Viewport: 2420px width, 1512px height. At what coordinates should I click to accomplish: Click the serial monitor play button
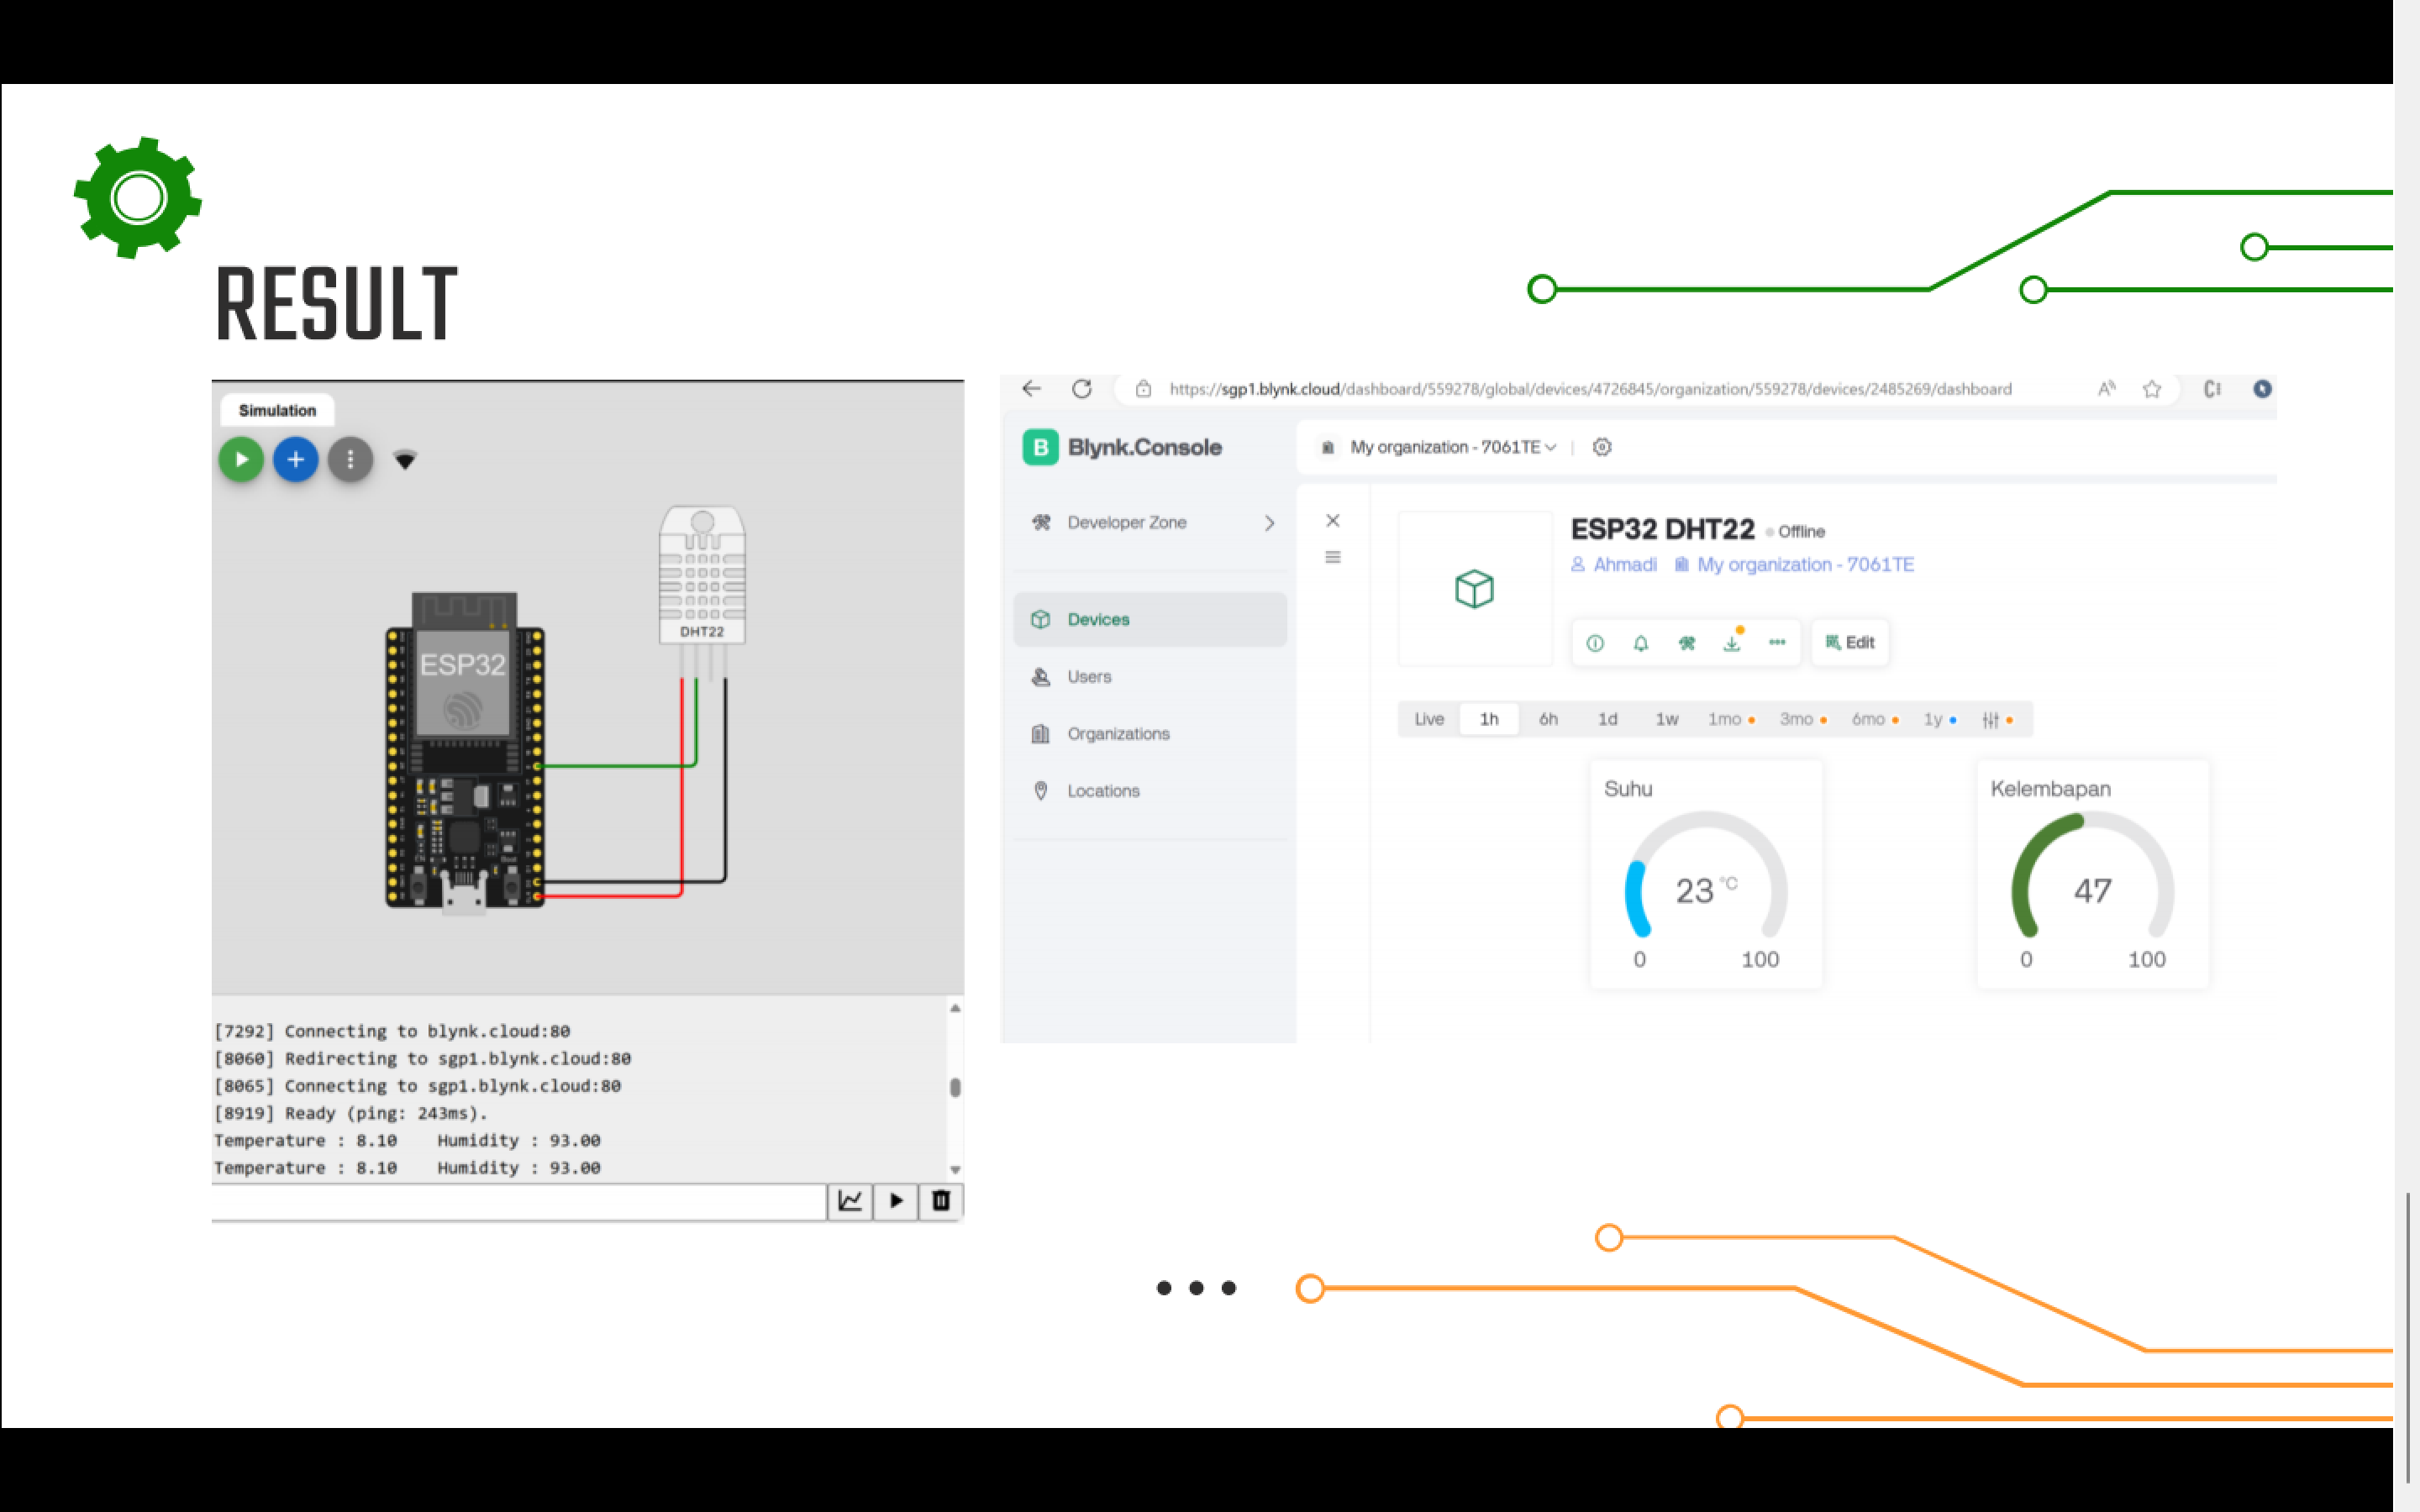(x=896, y=1200)
